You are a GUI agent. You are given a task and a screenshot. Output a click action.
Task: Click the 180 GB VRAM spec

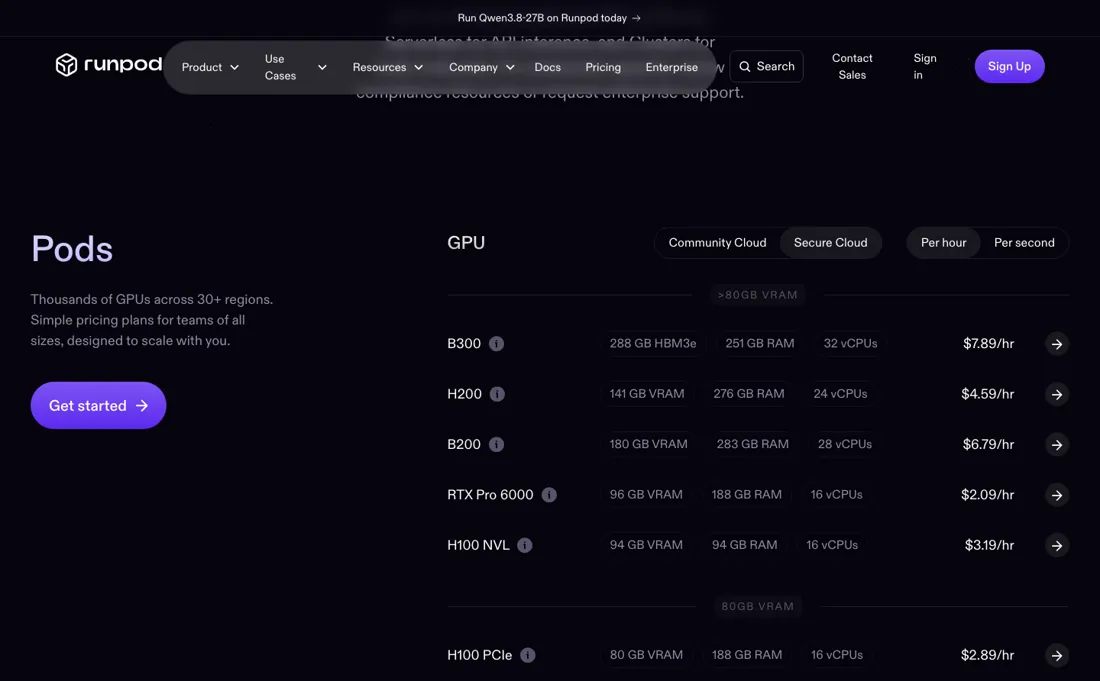click(648, 445)
